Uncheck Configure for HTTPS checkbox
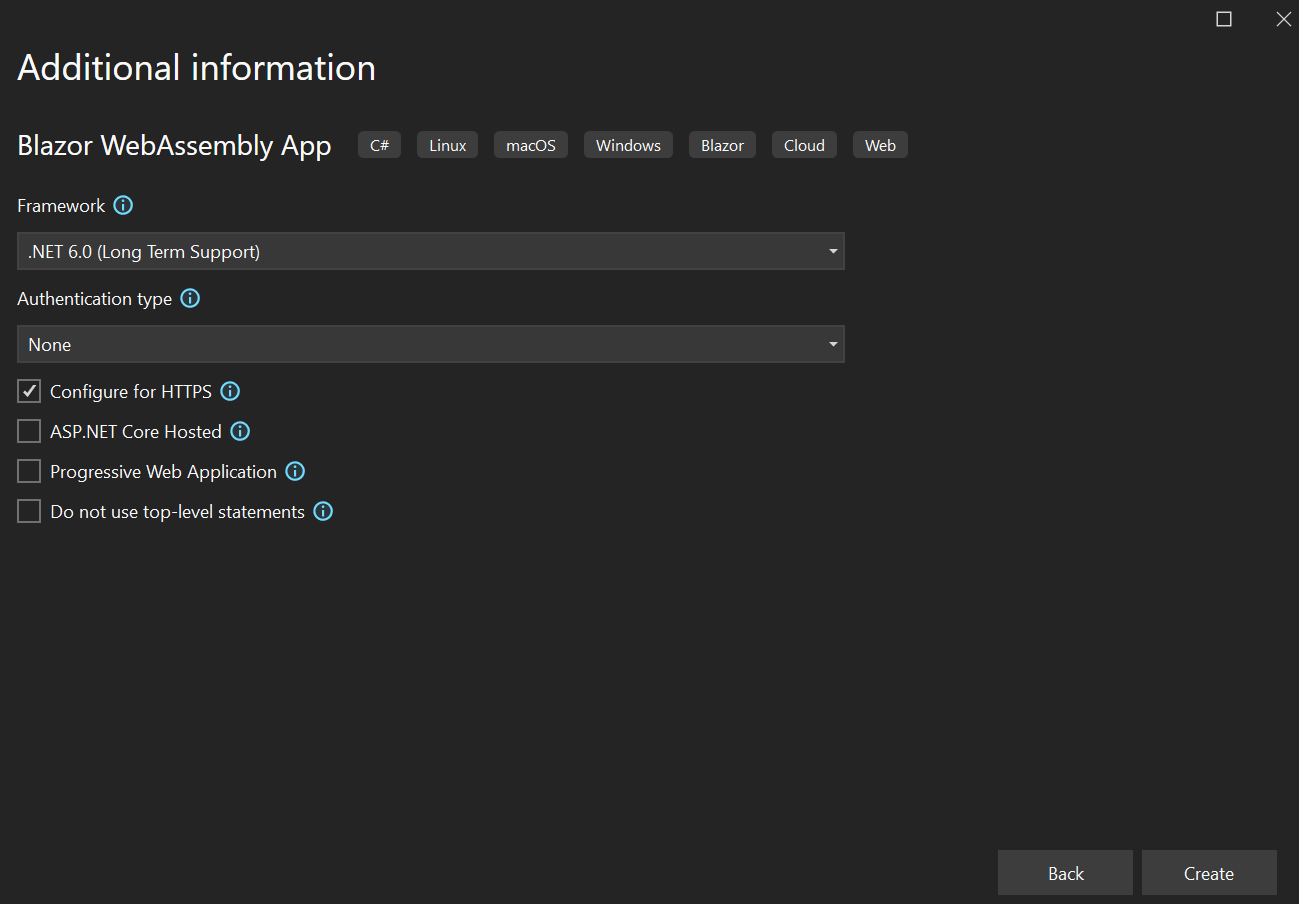This screenshot has width=1299, height=904. coord(29,391)
